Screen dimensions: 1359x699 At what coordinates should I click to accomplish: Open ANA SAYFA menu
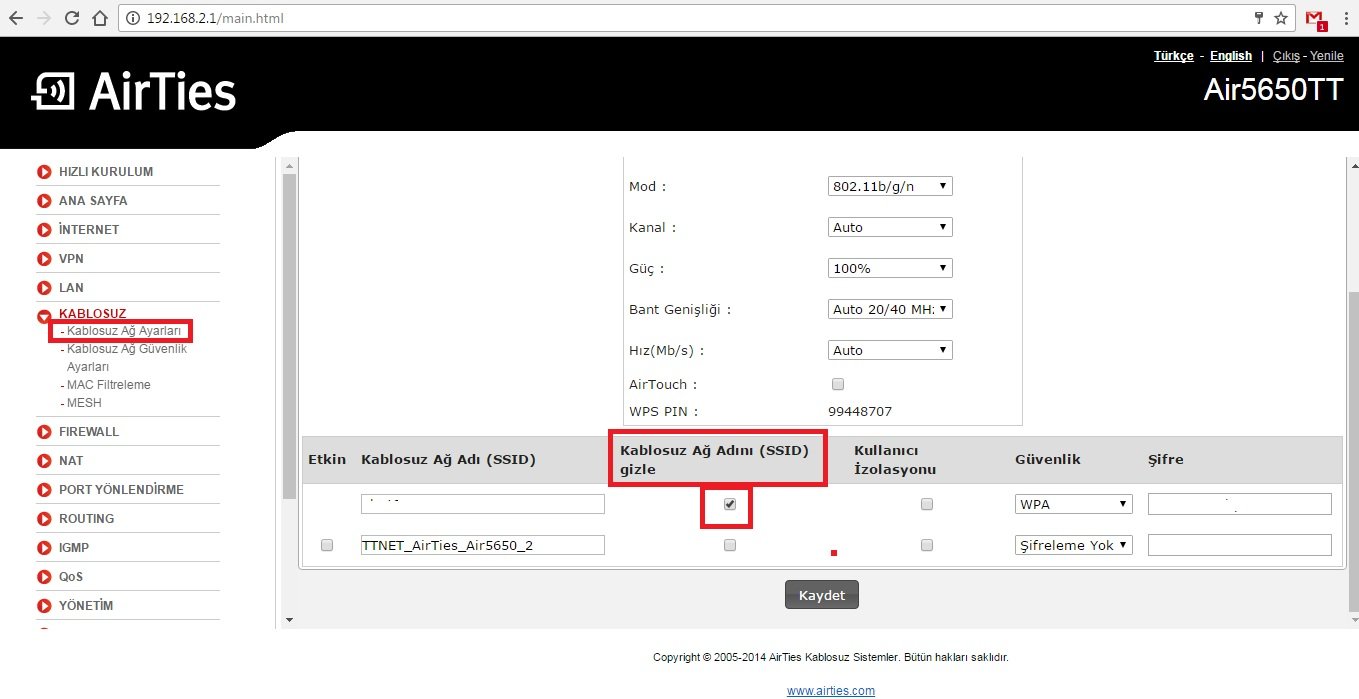(x=93, y=201)
